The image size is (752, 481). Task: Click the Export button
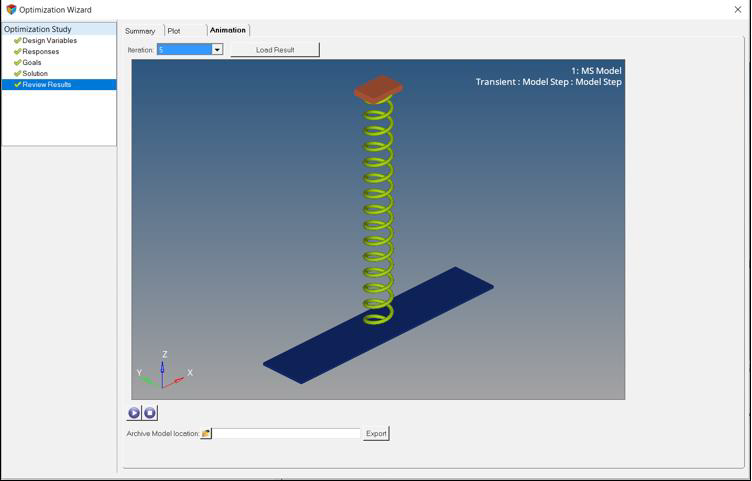click(376, 434)
